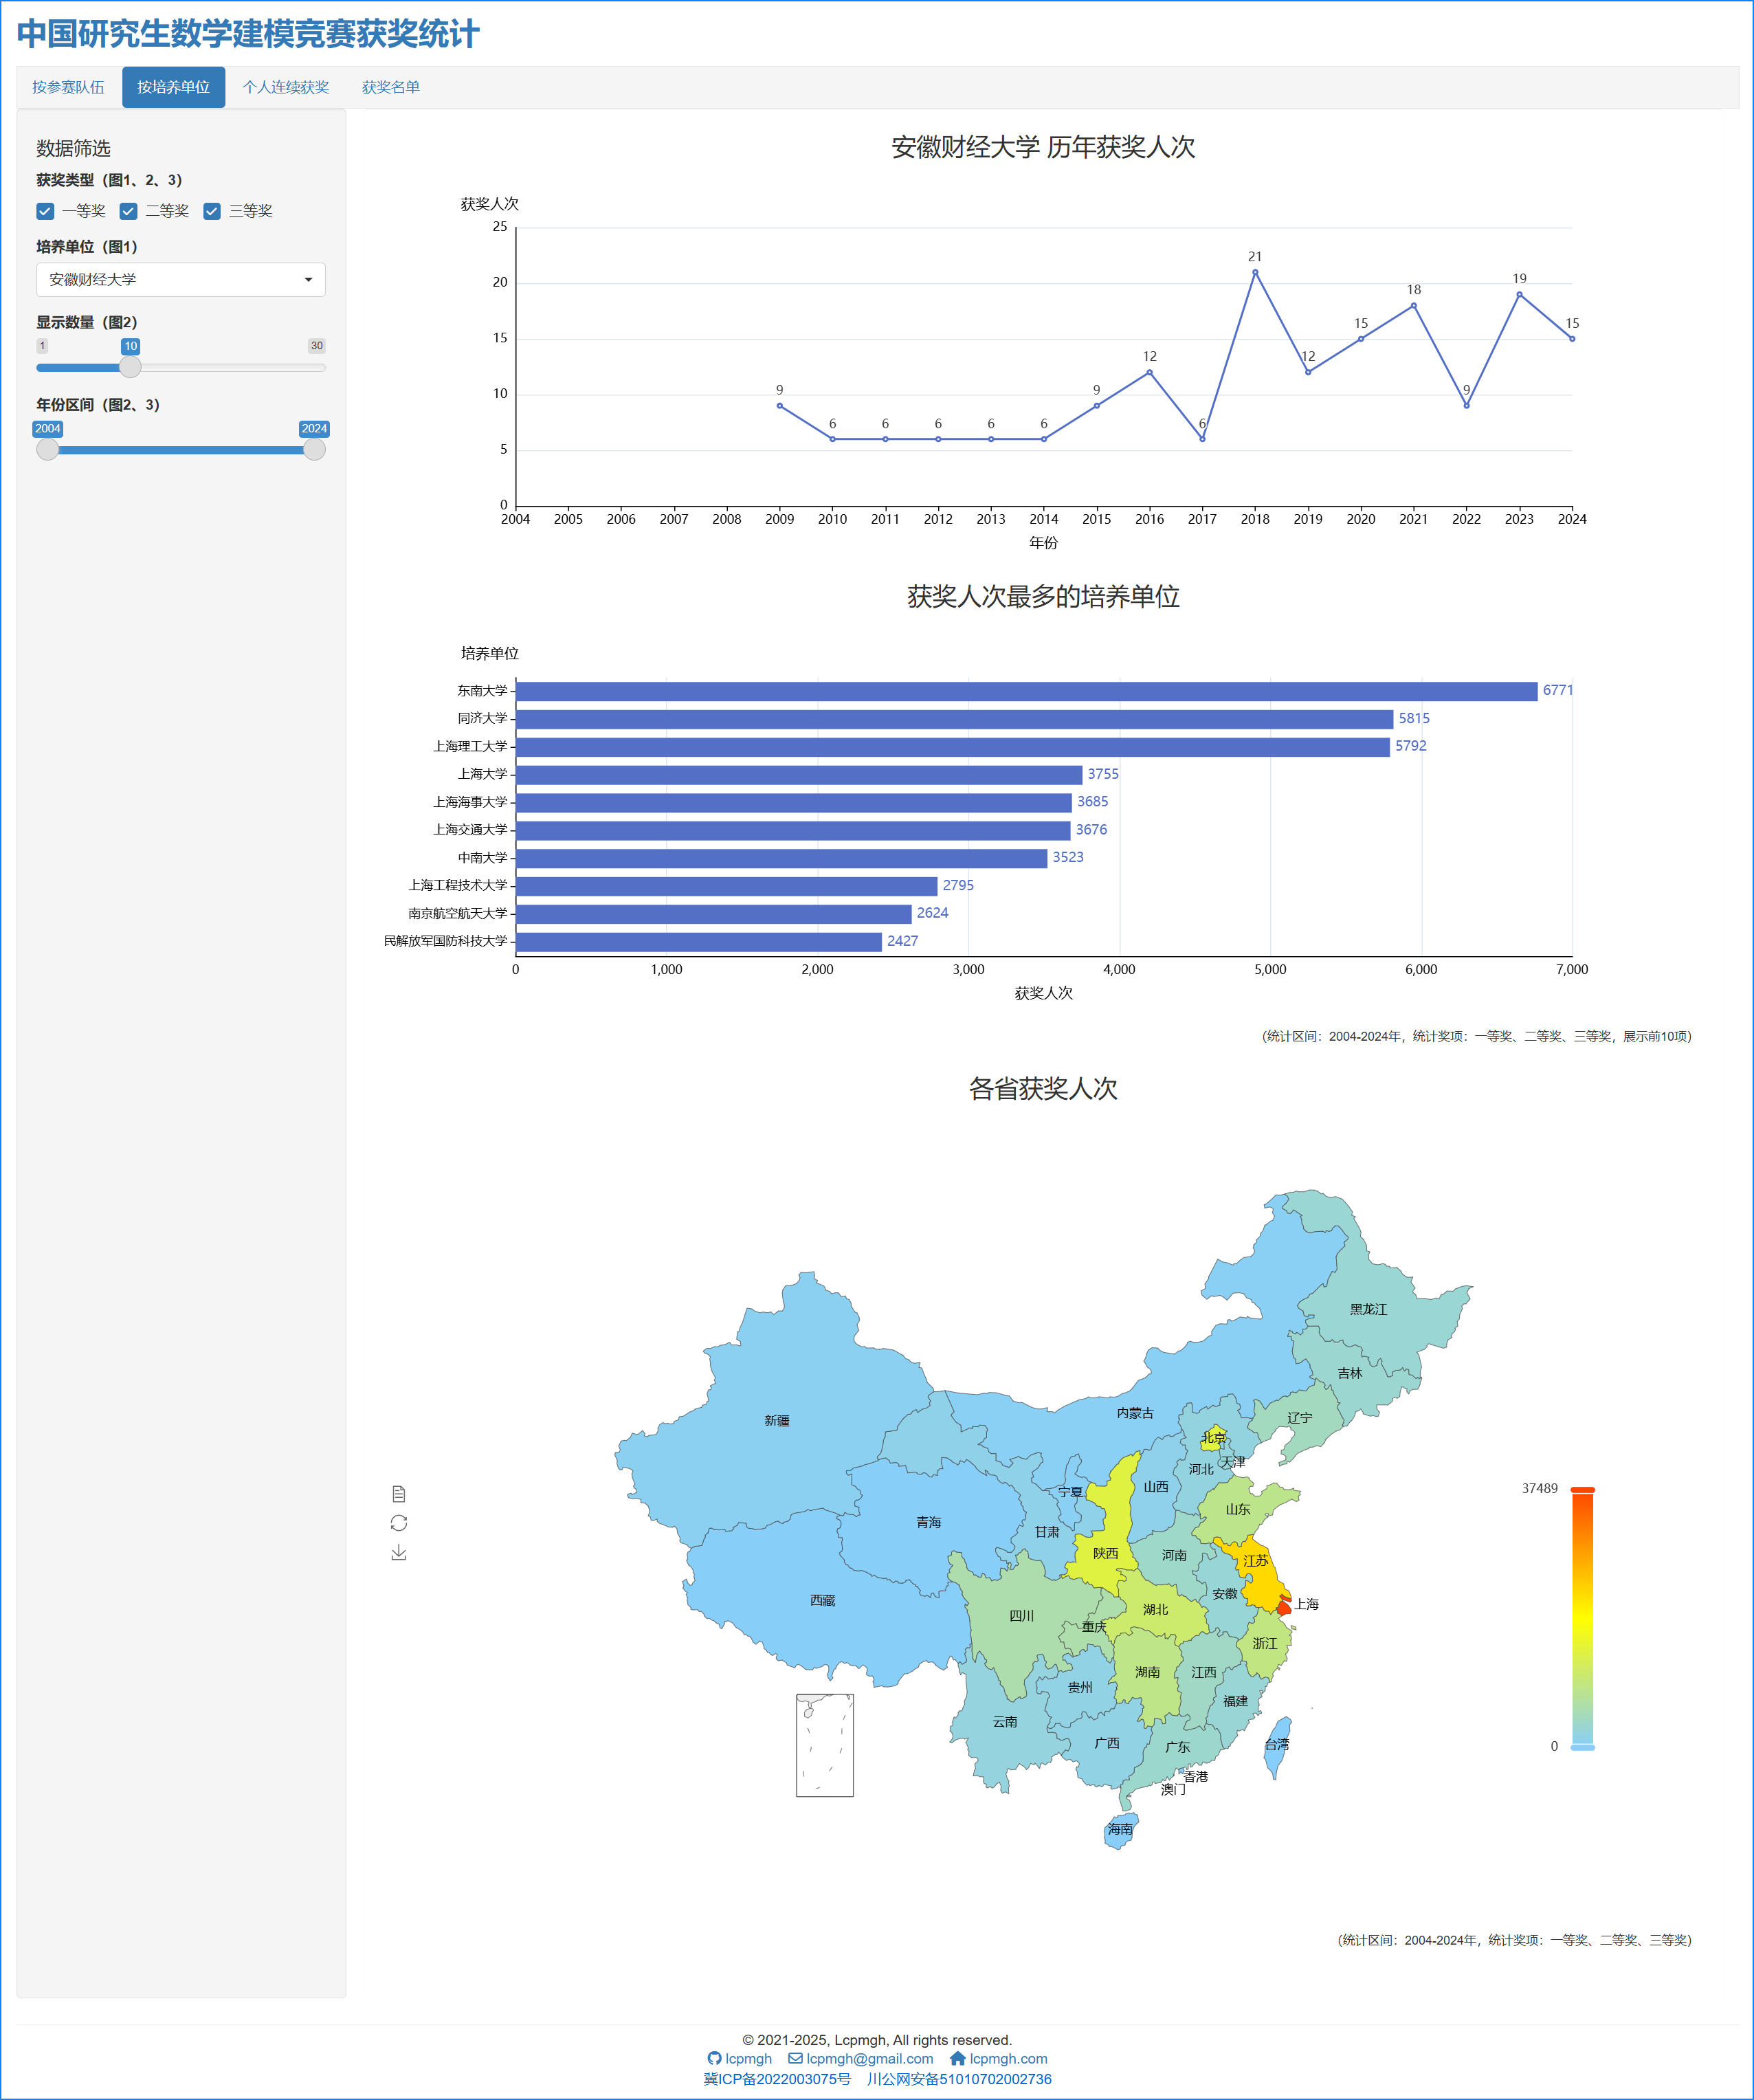This screenshot has height=2100, width=1754.
Task: Click 海南 island on the map
Action: pos(1120,1829)
